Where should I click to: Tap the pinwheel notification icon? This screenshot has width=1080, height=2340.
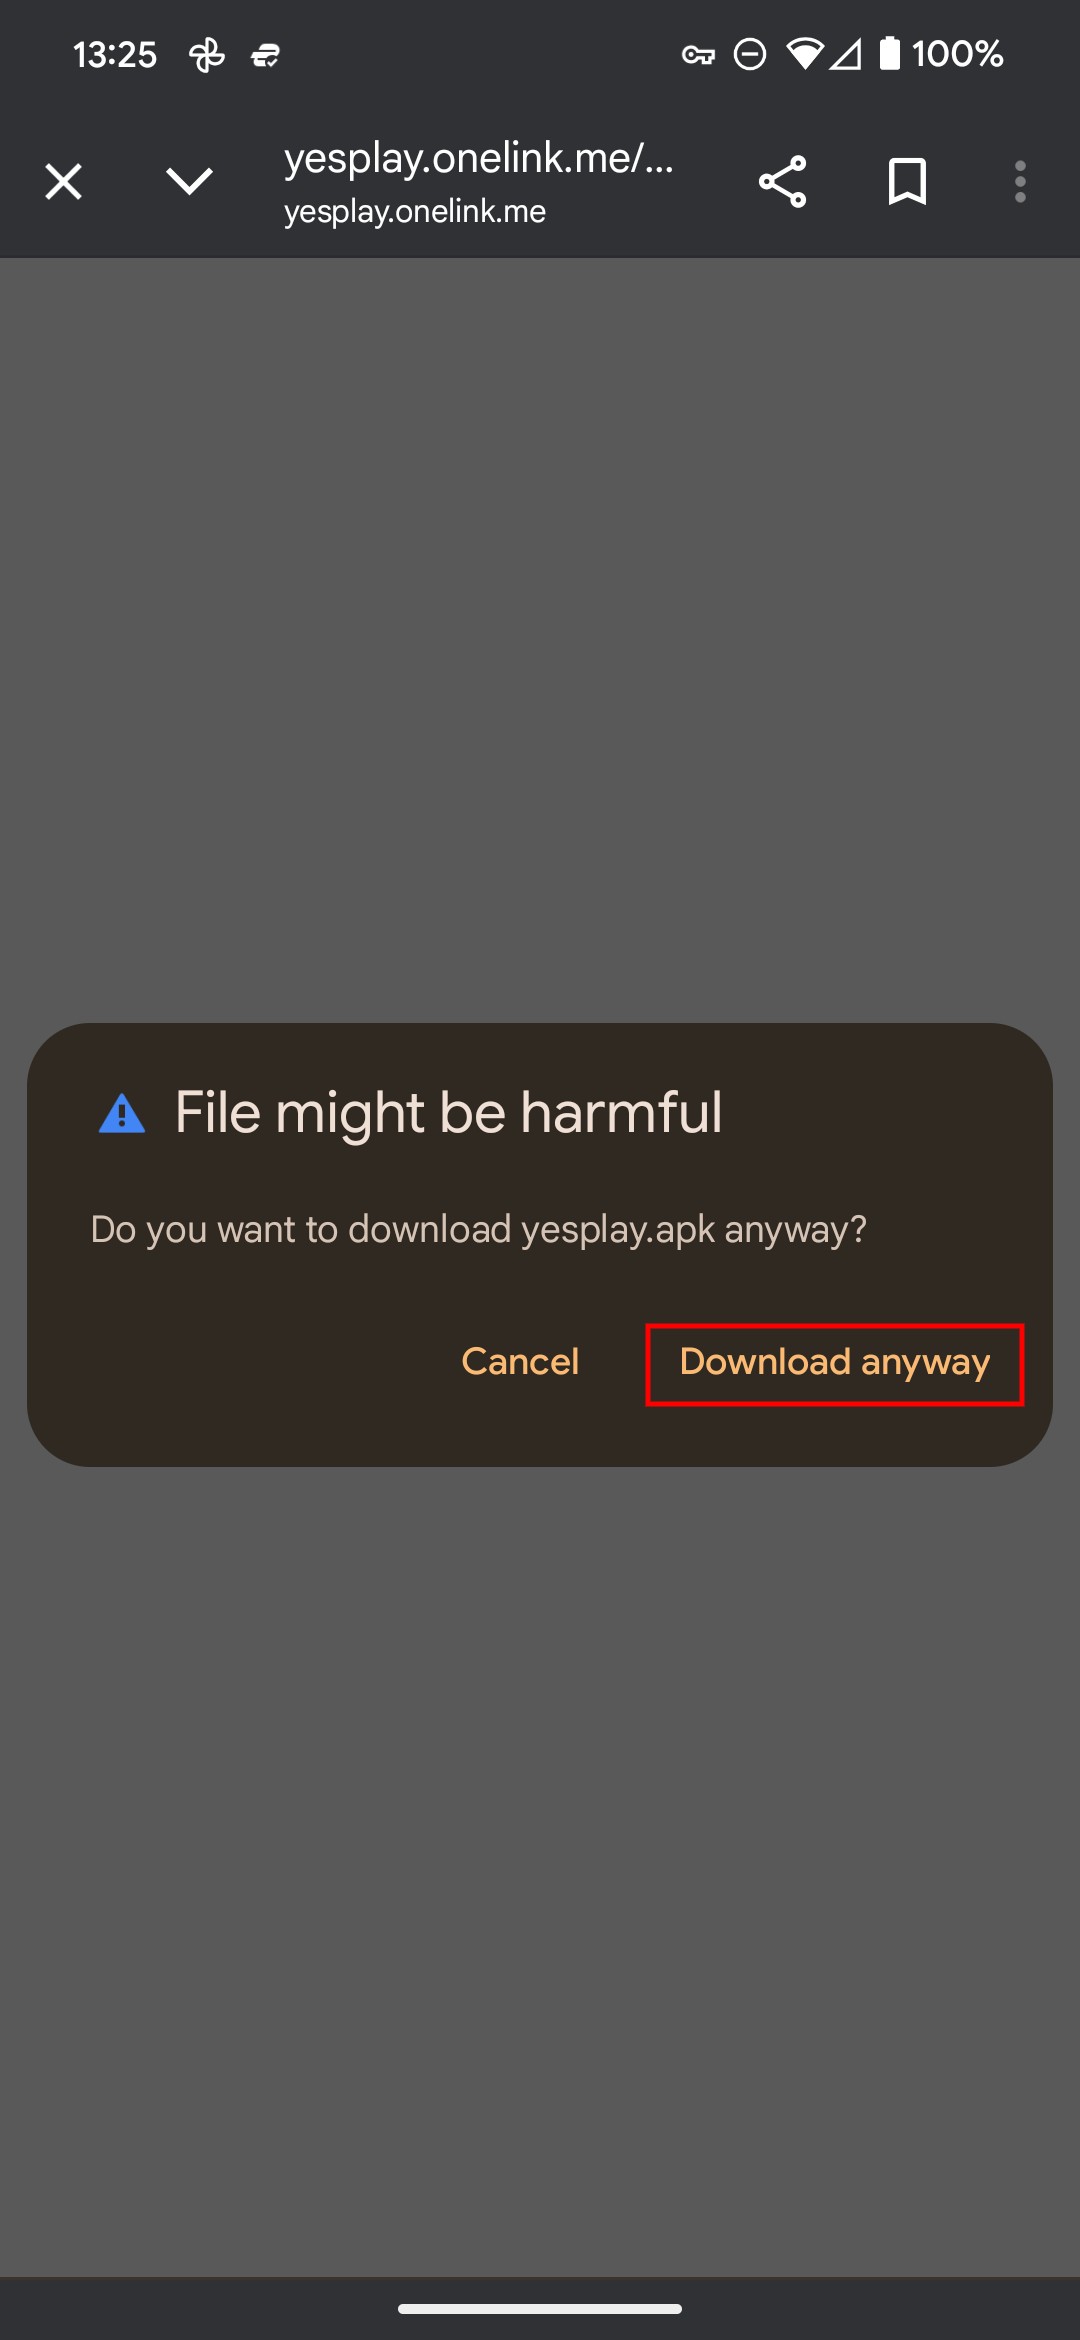pyautogui.click(x=207, y=55)
